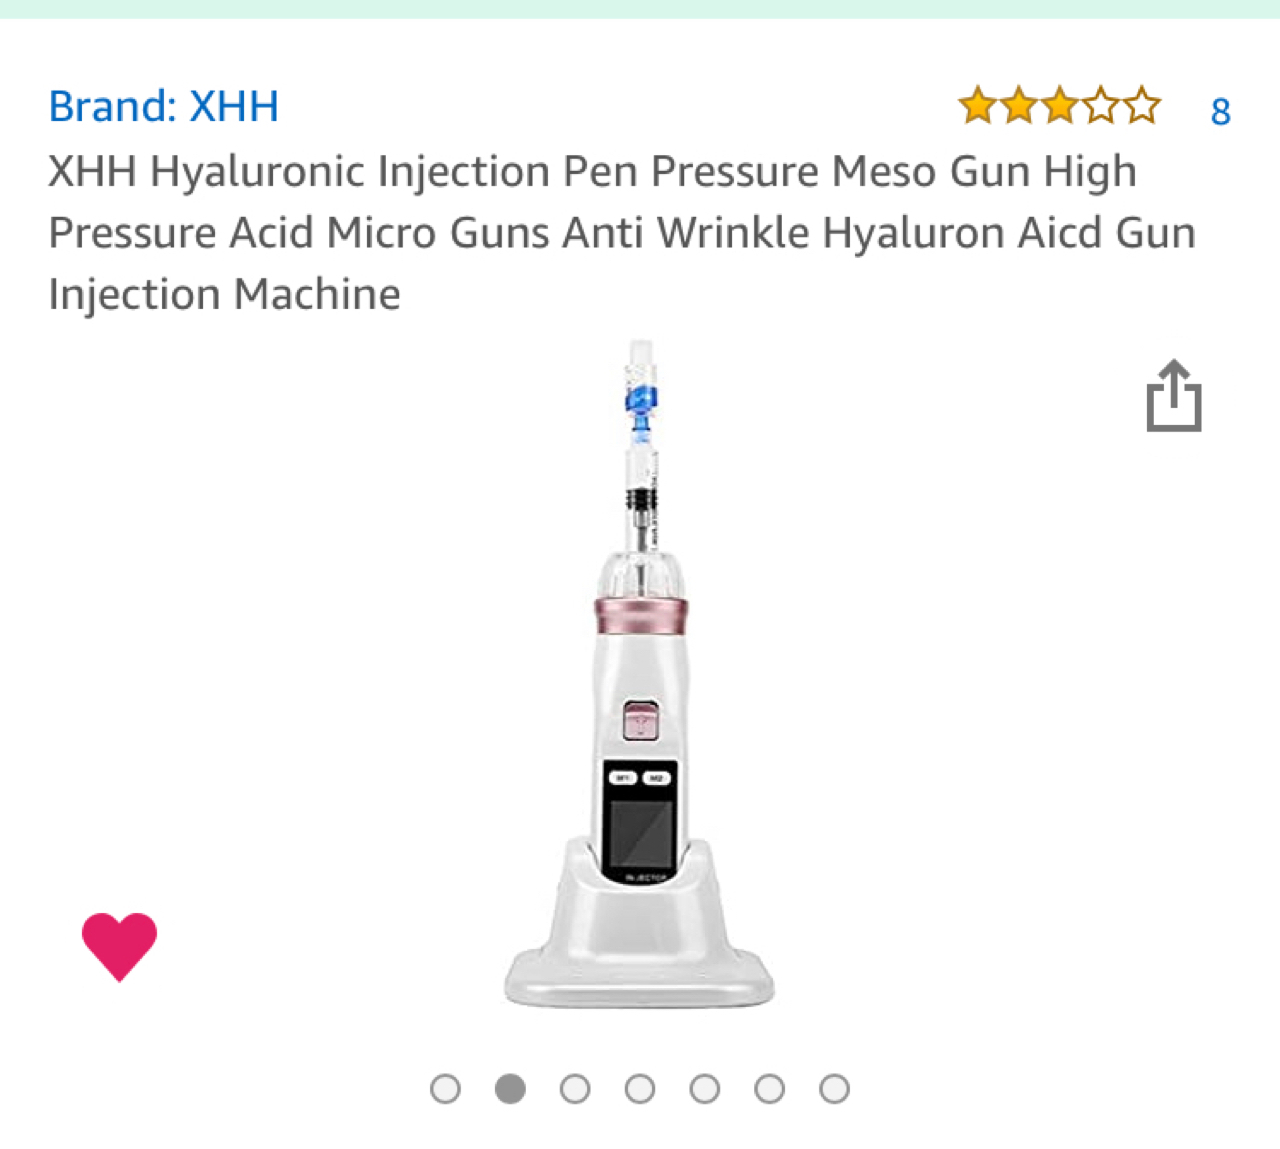
Task: Jump to the fourth carousel image dot
Action: click(x=640, y=1088)
